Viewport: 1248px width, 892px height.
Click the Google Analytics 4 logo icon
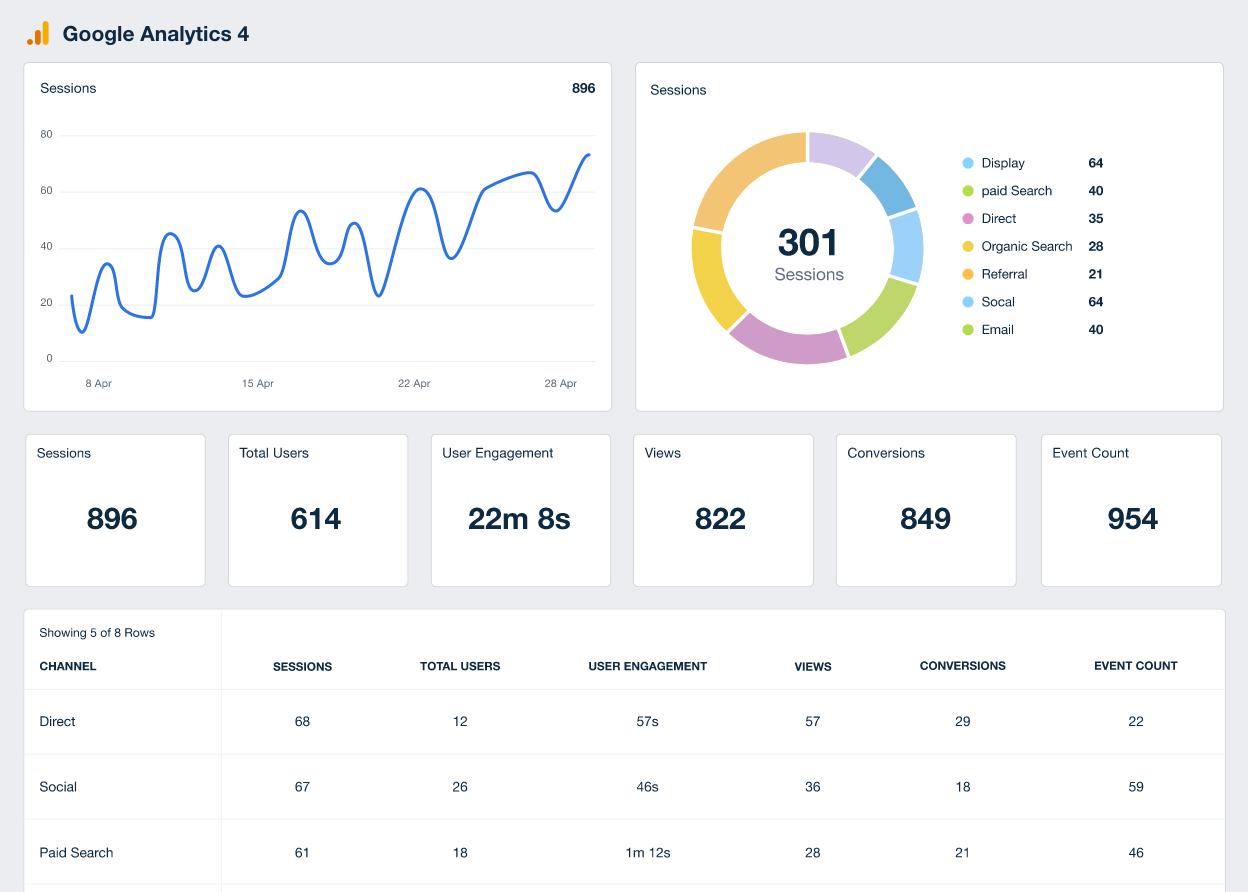37,33
